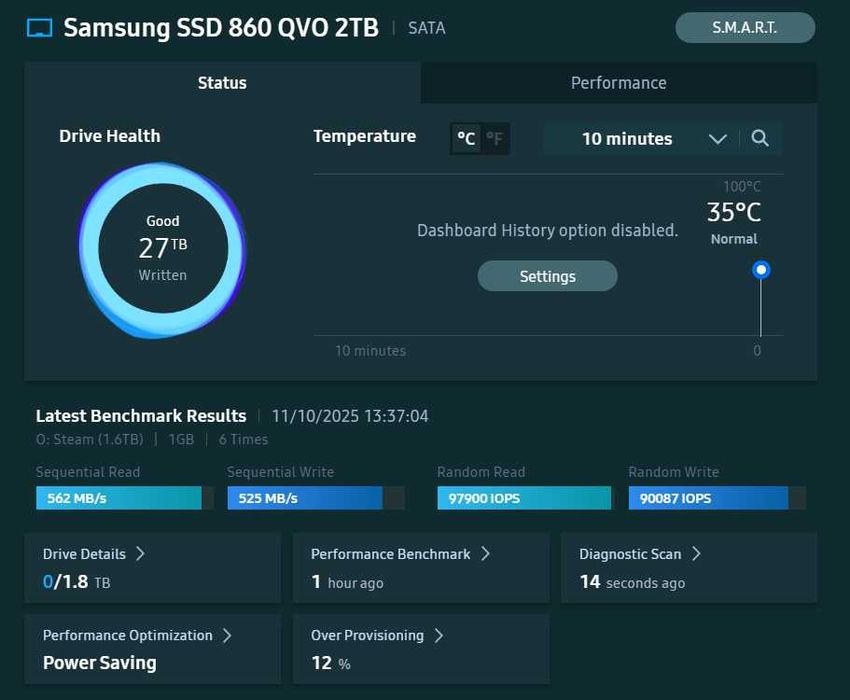Click the 'Latest Benchmark Results' heading
This screenshot has height=700, width=850.
point(141,416)
